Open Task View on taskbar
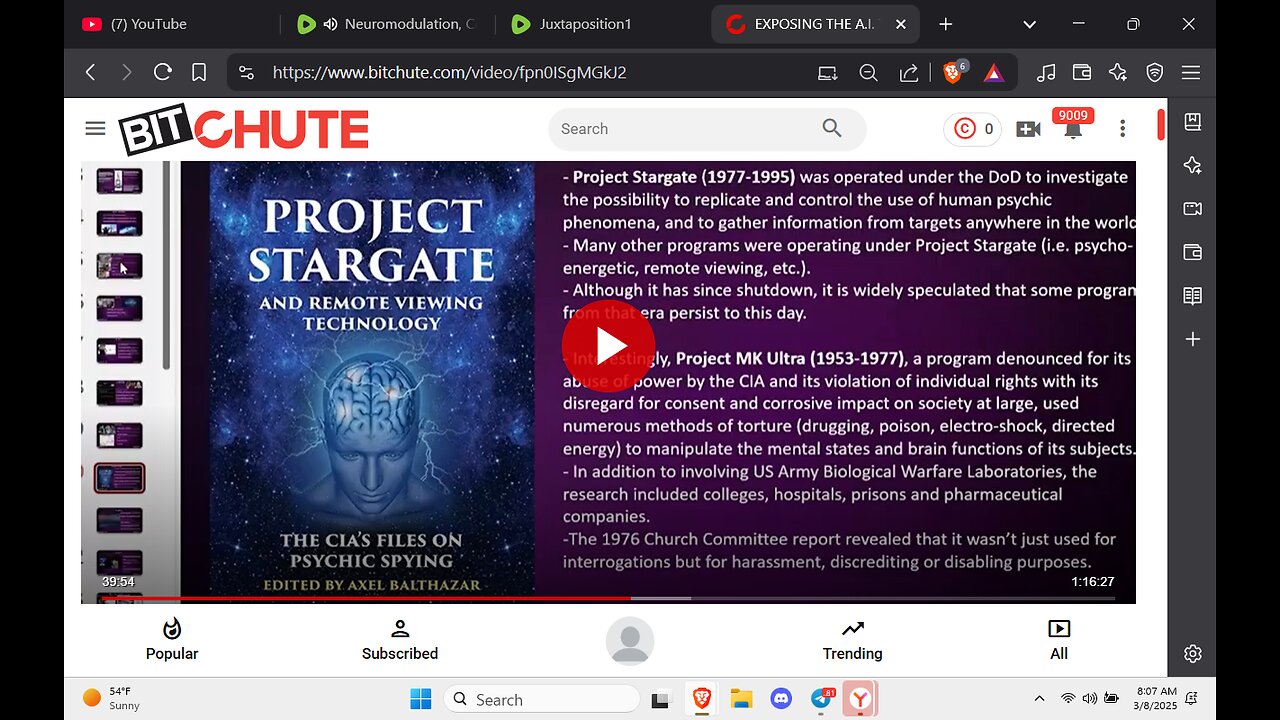 point(661,700)
